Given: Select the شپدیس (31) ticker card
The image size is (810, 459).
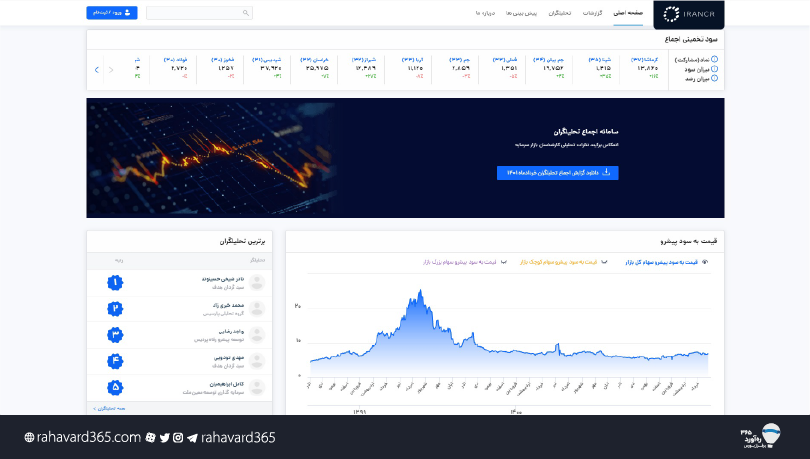Looking at the screenshot, I should point(267,68).
